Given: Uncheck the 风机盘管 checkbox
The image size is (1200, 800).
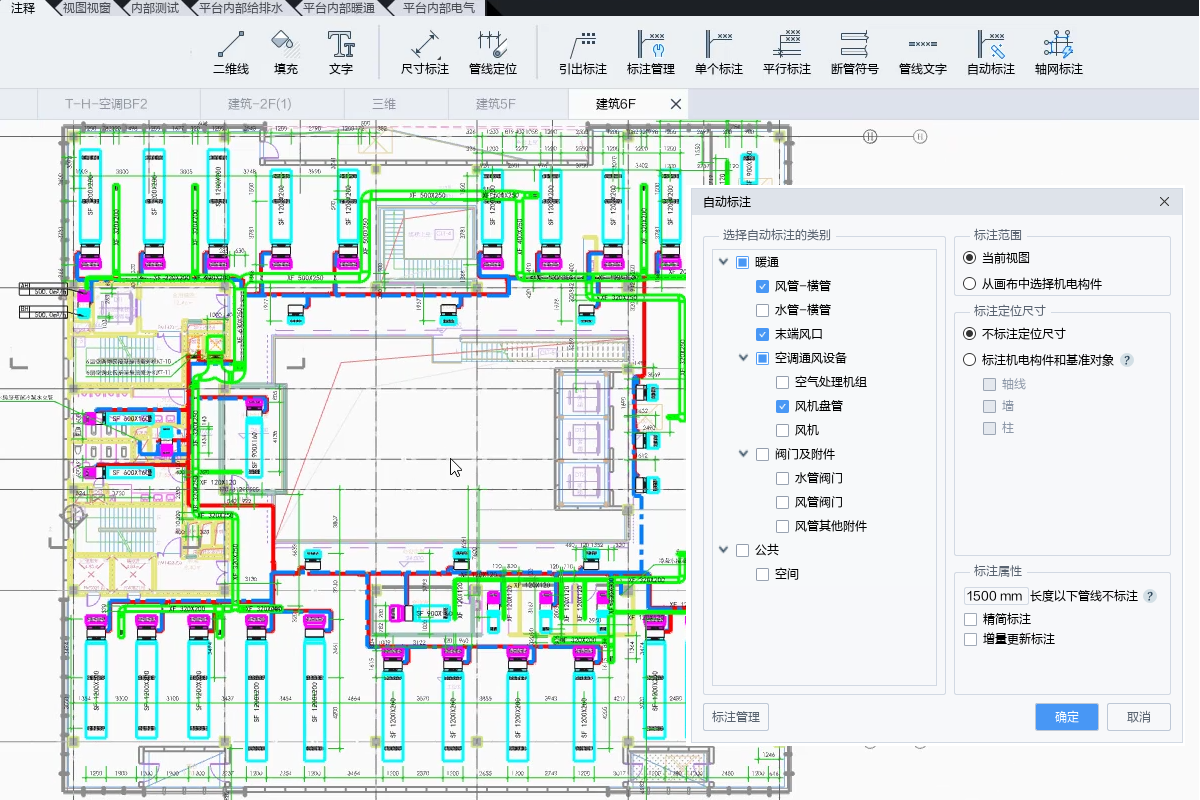Looking at the screenshot, I should pos(783,406).
